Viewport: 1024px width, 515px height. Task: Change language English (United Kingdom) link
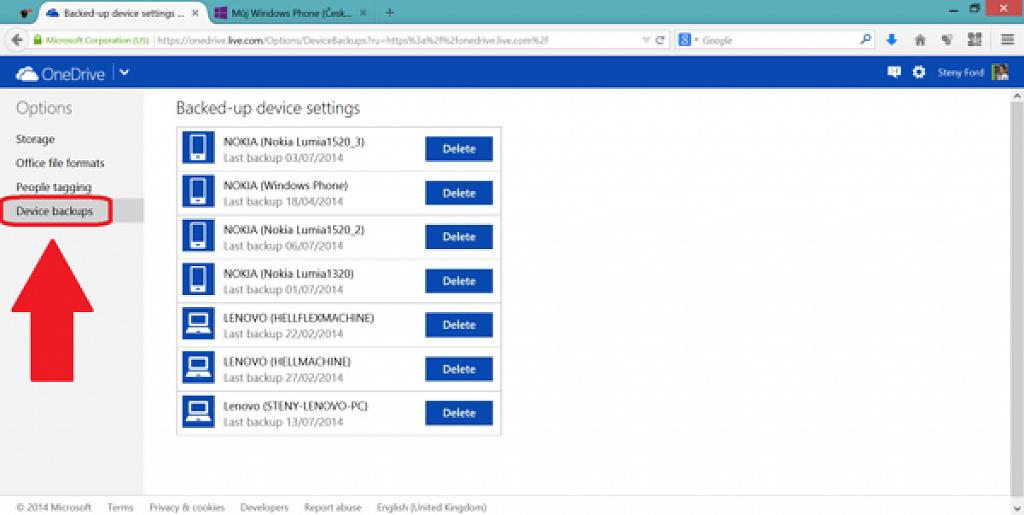coord(431,507)
